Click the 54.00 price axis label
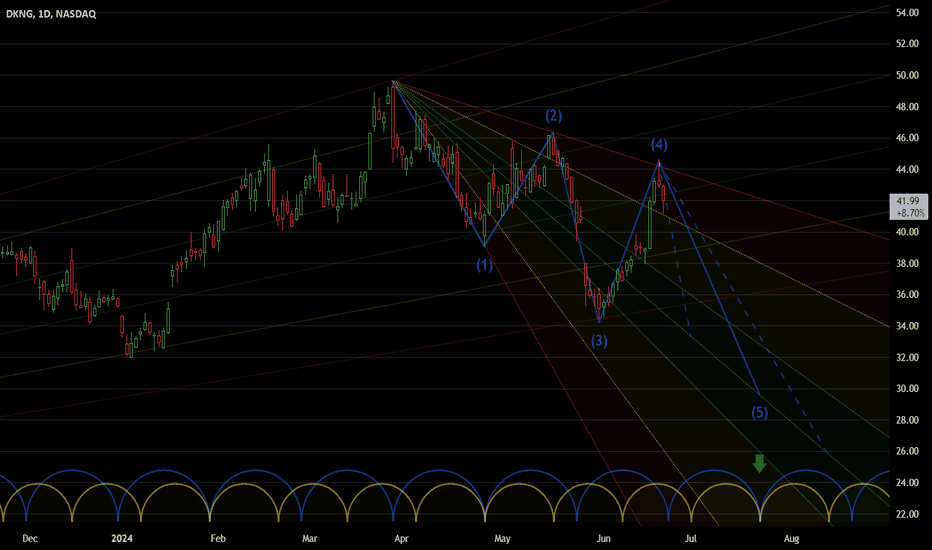Viewport: 932px width, 550px height. coord(907,12)
